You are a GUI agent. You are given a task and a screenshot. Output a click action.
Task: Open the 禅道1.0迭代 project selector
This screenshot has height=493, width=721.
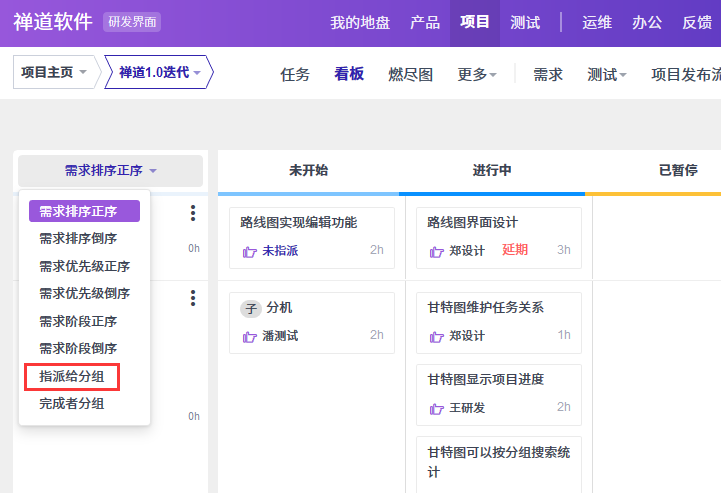click(159, 73)
